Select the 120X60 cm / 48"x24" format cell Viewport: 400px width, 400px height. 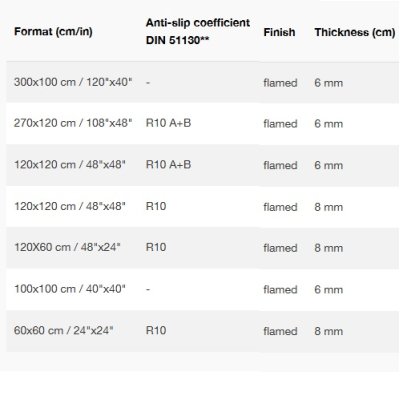tap(67, 247)
